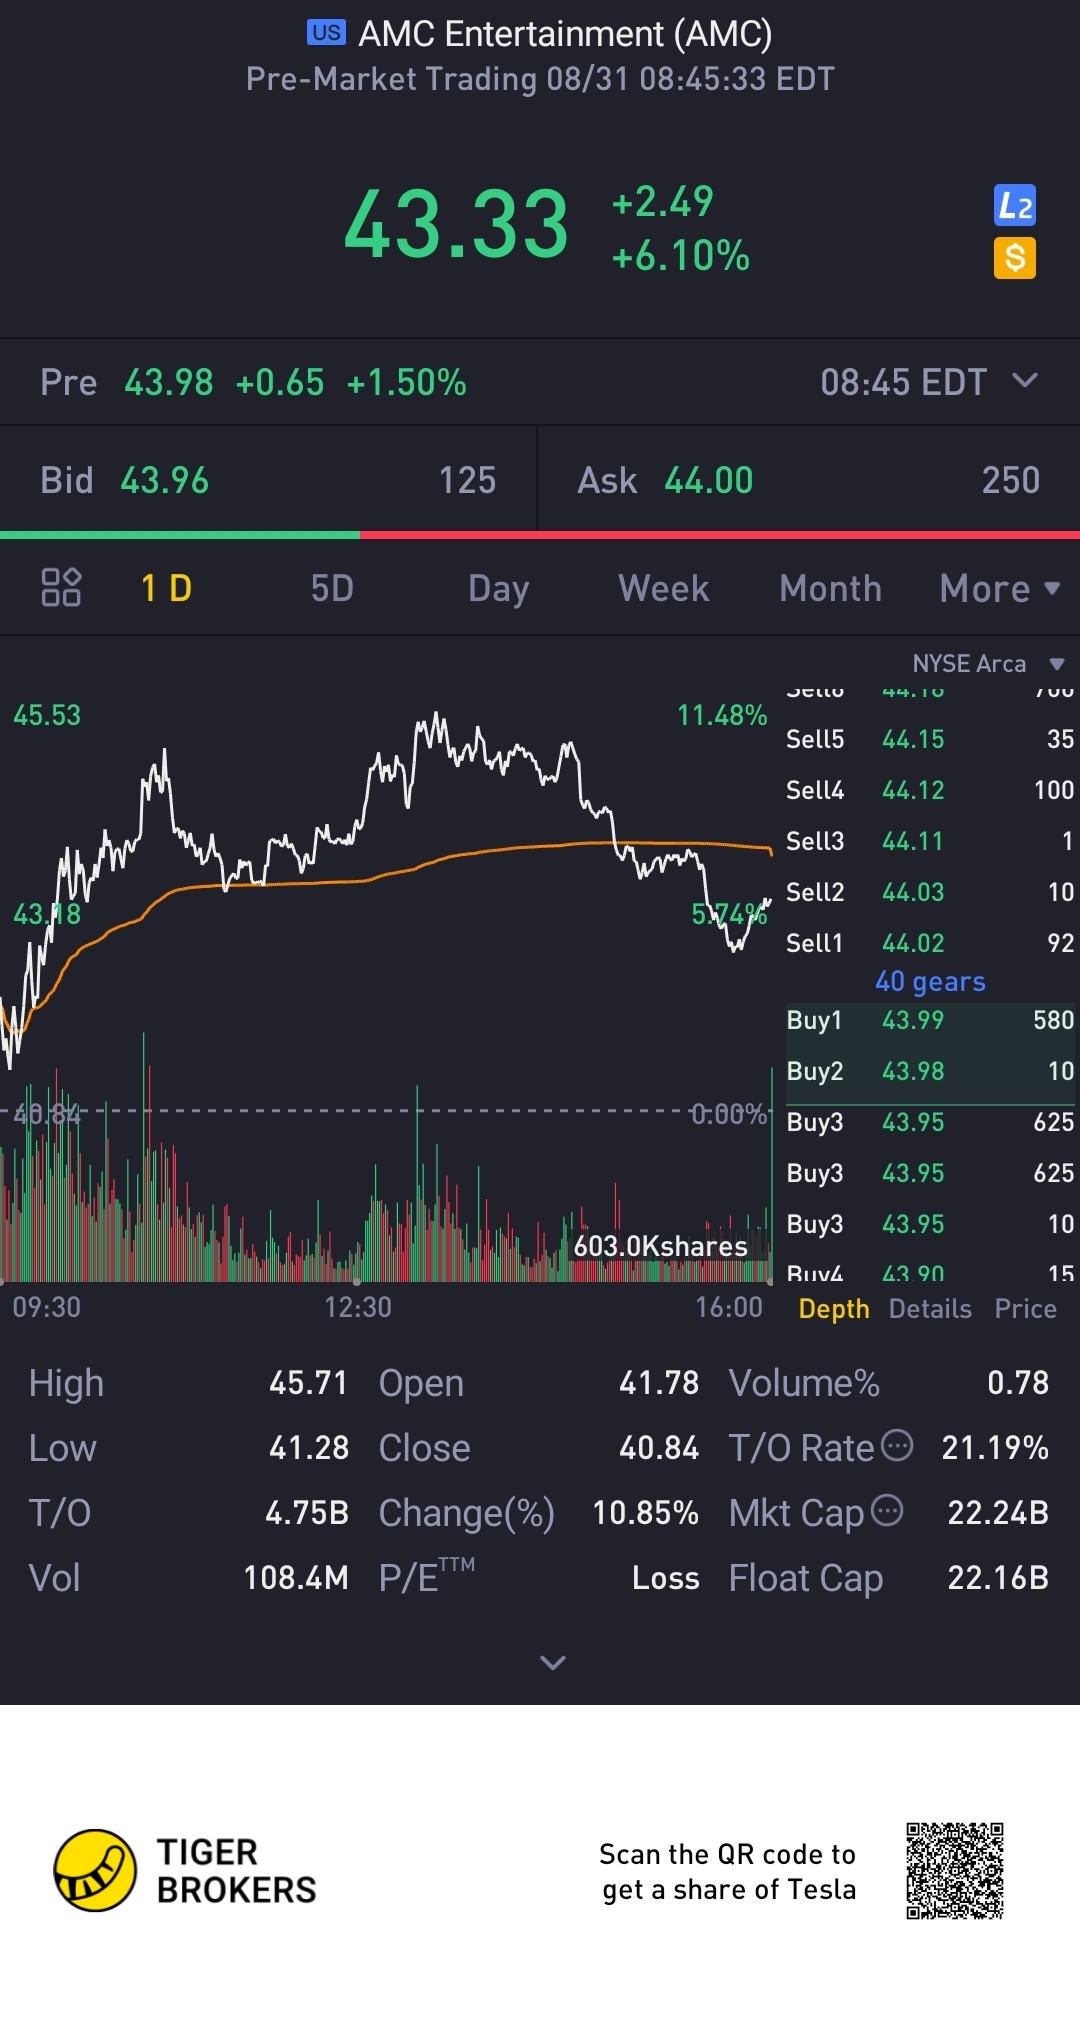
Task: Tap the Sell1 44.02 order row
Action: tap(930, 943)
